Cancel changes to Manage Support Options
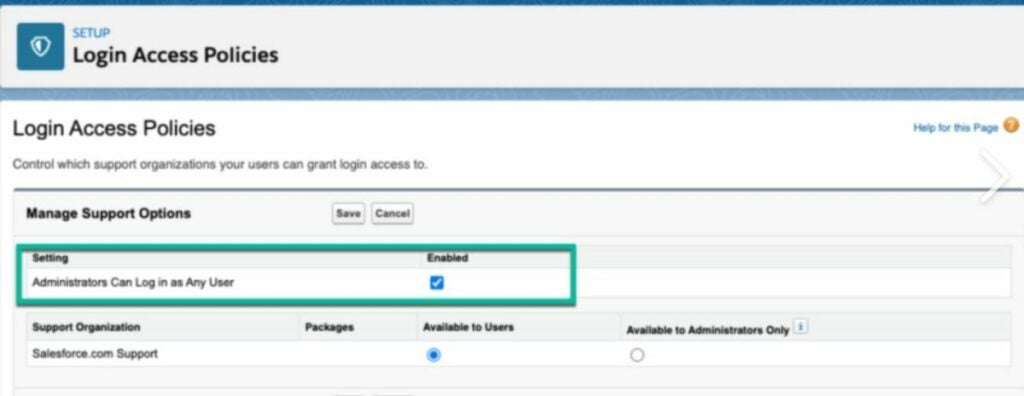The height and width of the screenshot is (396, 1024). (x=392, y=213)
